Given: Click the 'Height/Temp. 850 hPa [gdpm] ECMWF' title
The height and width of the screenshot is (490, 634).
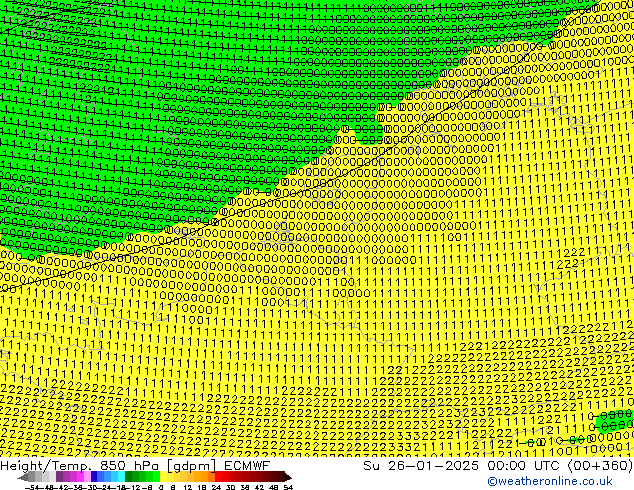Looking at the screenshot, I should point(135,465).
